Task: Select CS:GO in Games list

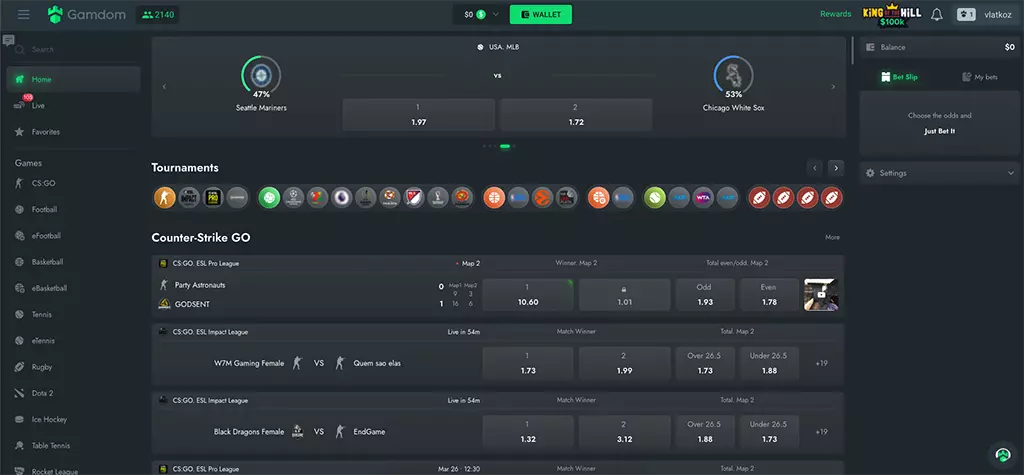Action: click(x=74, y=184)
